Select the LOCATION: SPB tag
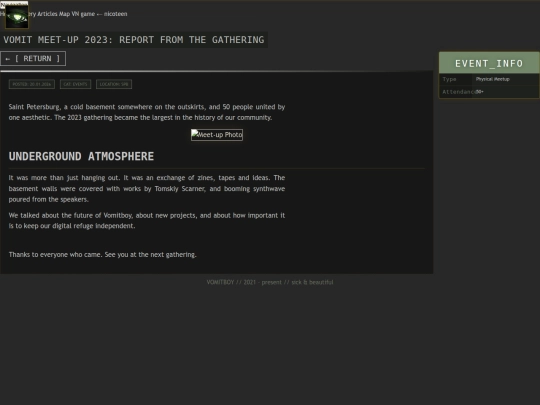 click(x=114, y=84)
